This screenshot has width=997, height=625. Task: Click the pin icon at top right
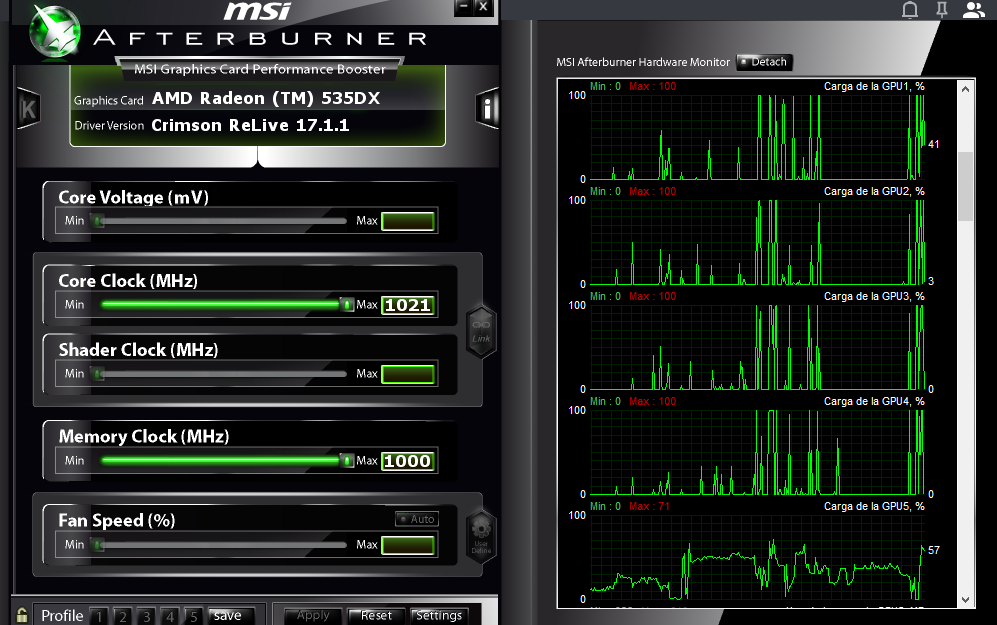tap(942, 9)
